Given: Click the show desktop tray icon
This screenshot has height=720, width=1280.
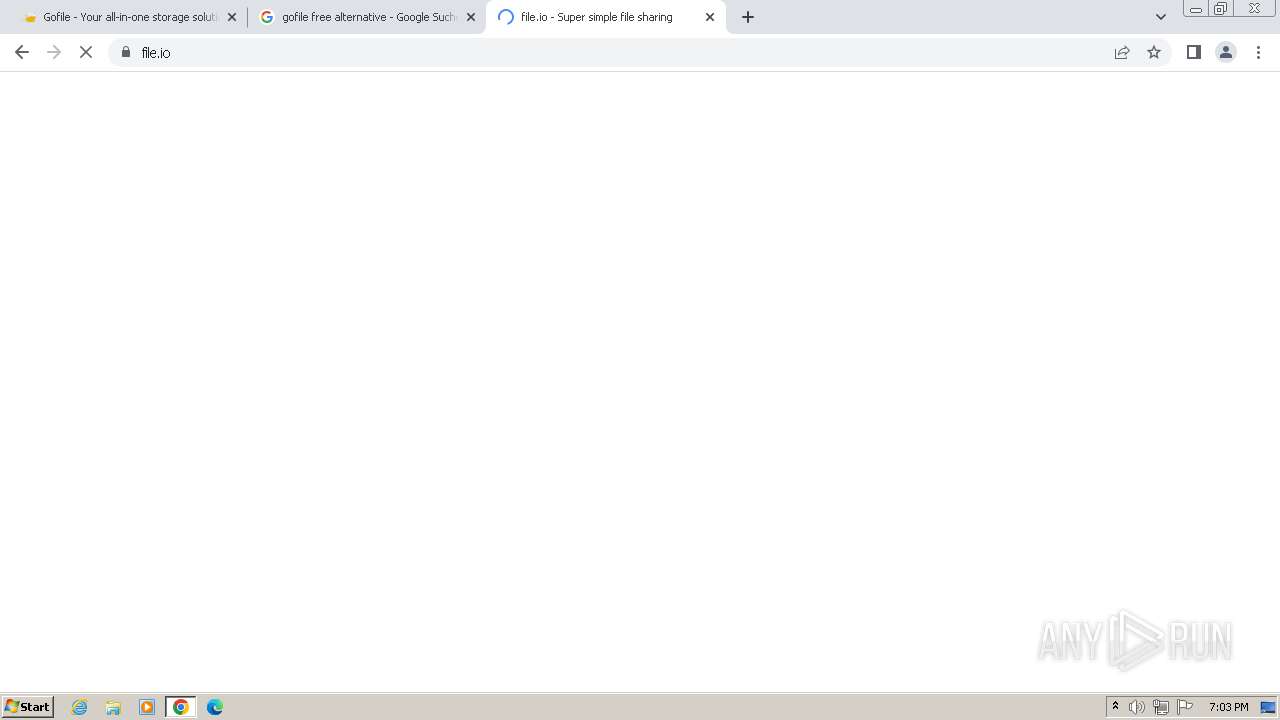Looking at the screenshot, I should 1268,707.
